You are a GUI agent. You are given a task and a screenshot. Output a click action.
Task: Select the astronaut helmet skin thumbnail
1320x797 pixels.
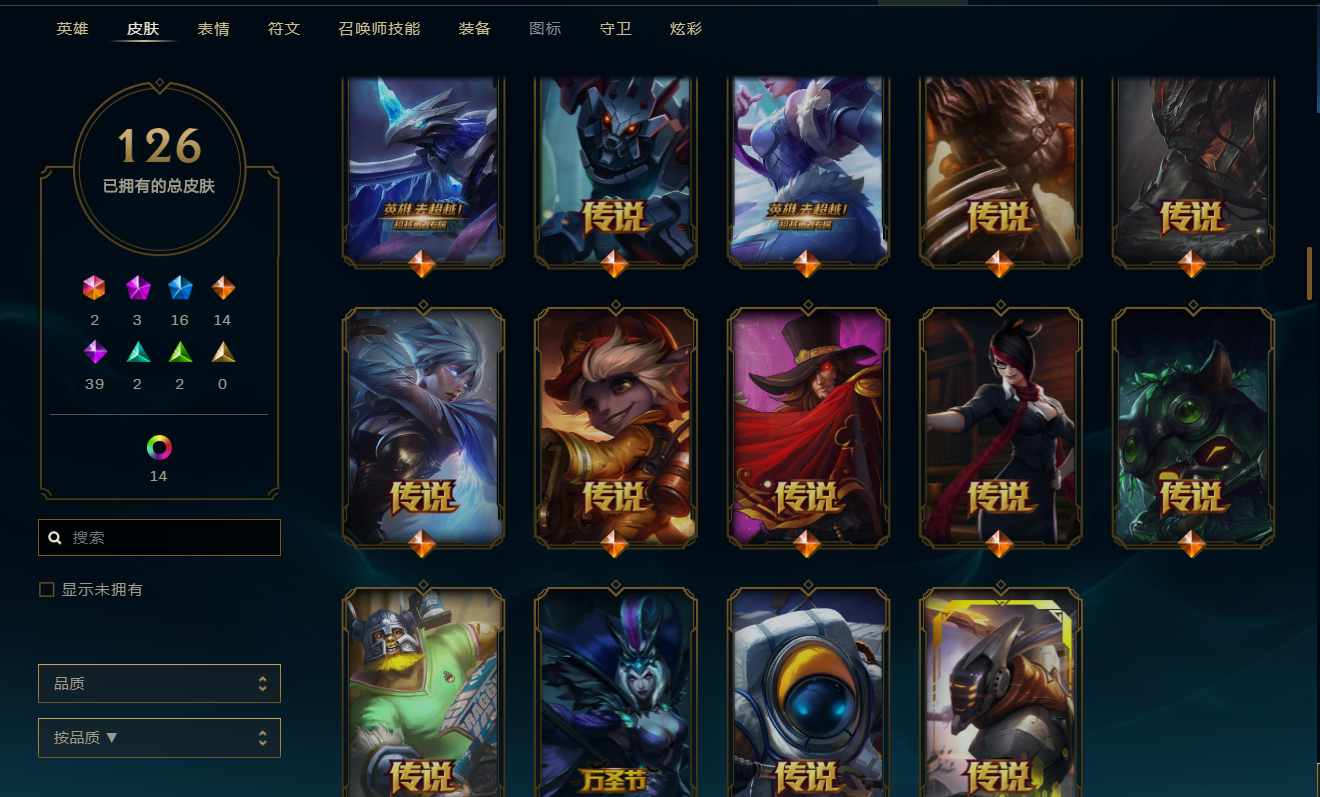coord(807,692)
